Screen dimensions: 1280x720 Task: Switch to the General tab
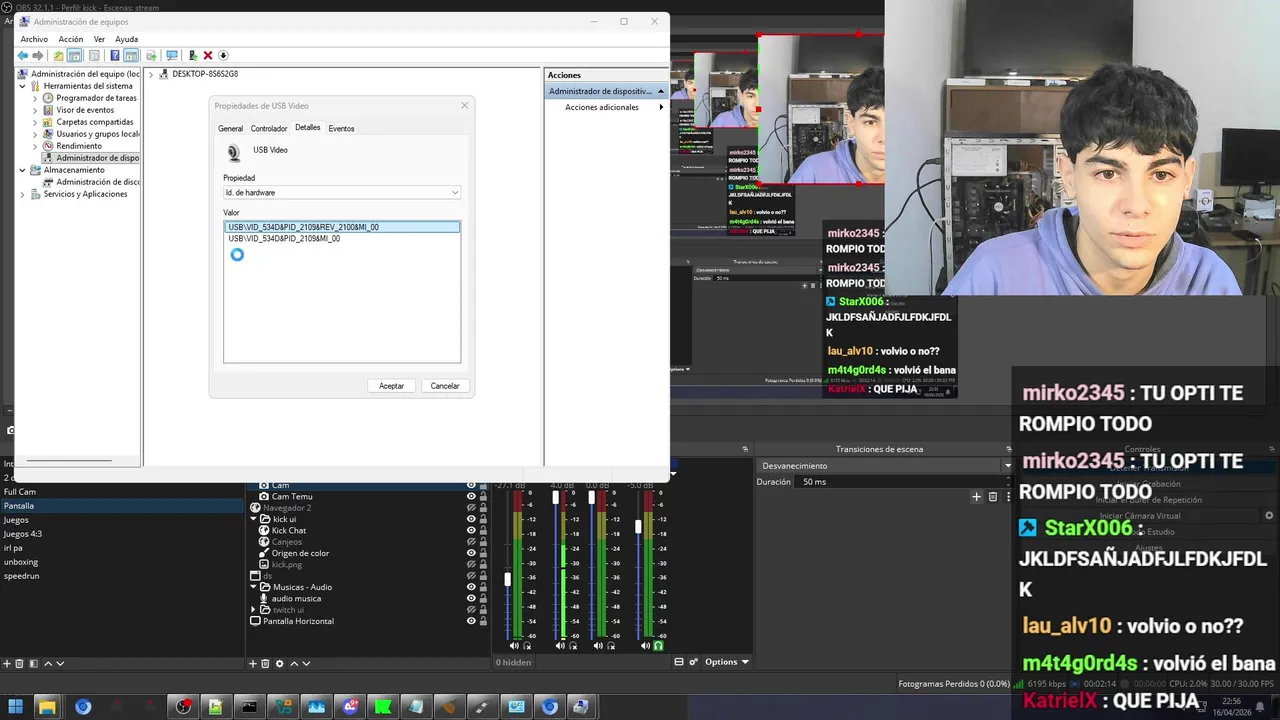(230, 129)
